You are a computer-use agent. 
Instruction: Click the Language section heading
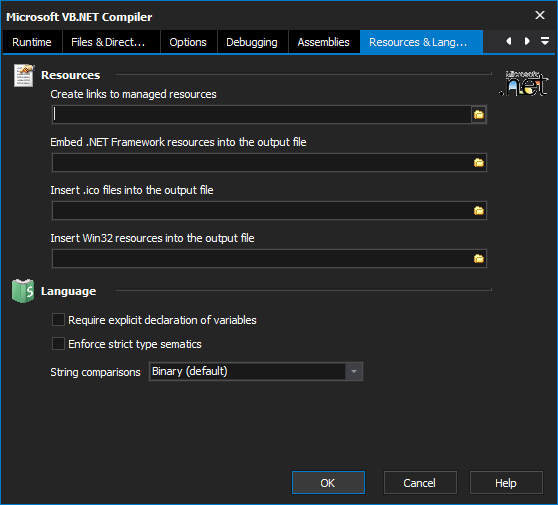coord(68,291)
